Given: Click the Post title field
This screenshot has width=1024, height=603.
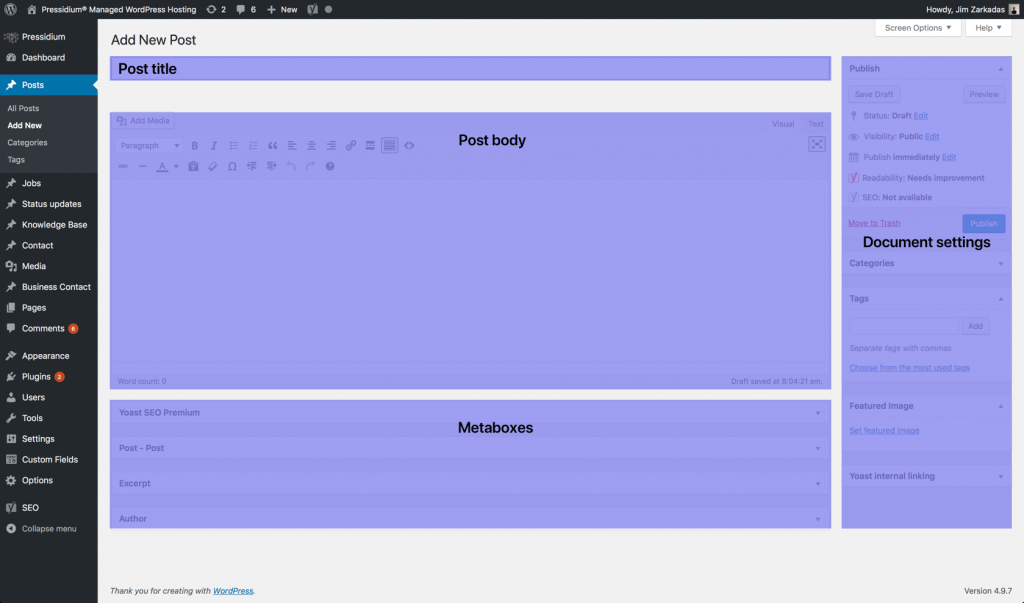Looking at the screenshot, I should coord(470,69).
